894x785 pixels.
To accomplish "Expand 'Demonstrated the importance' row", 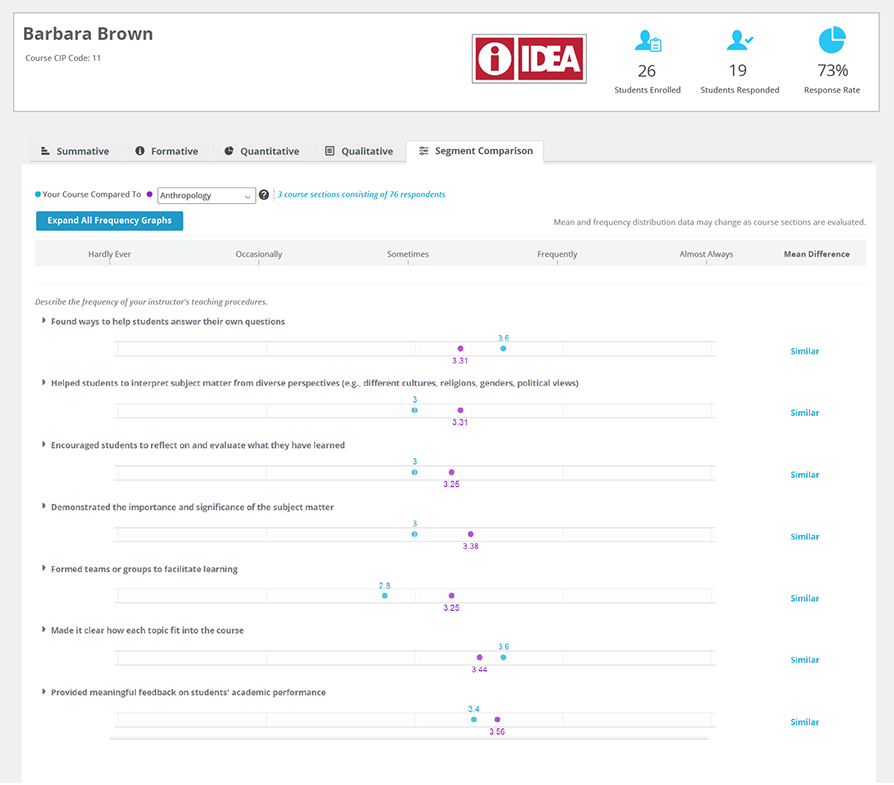I will [x=44, y=507].
